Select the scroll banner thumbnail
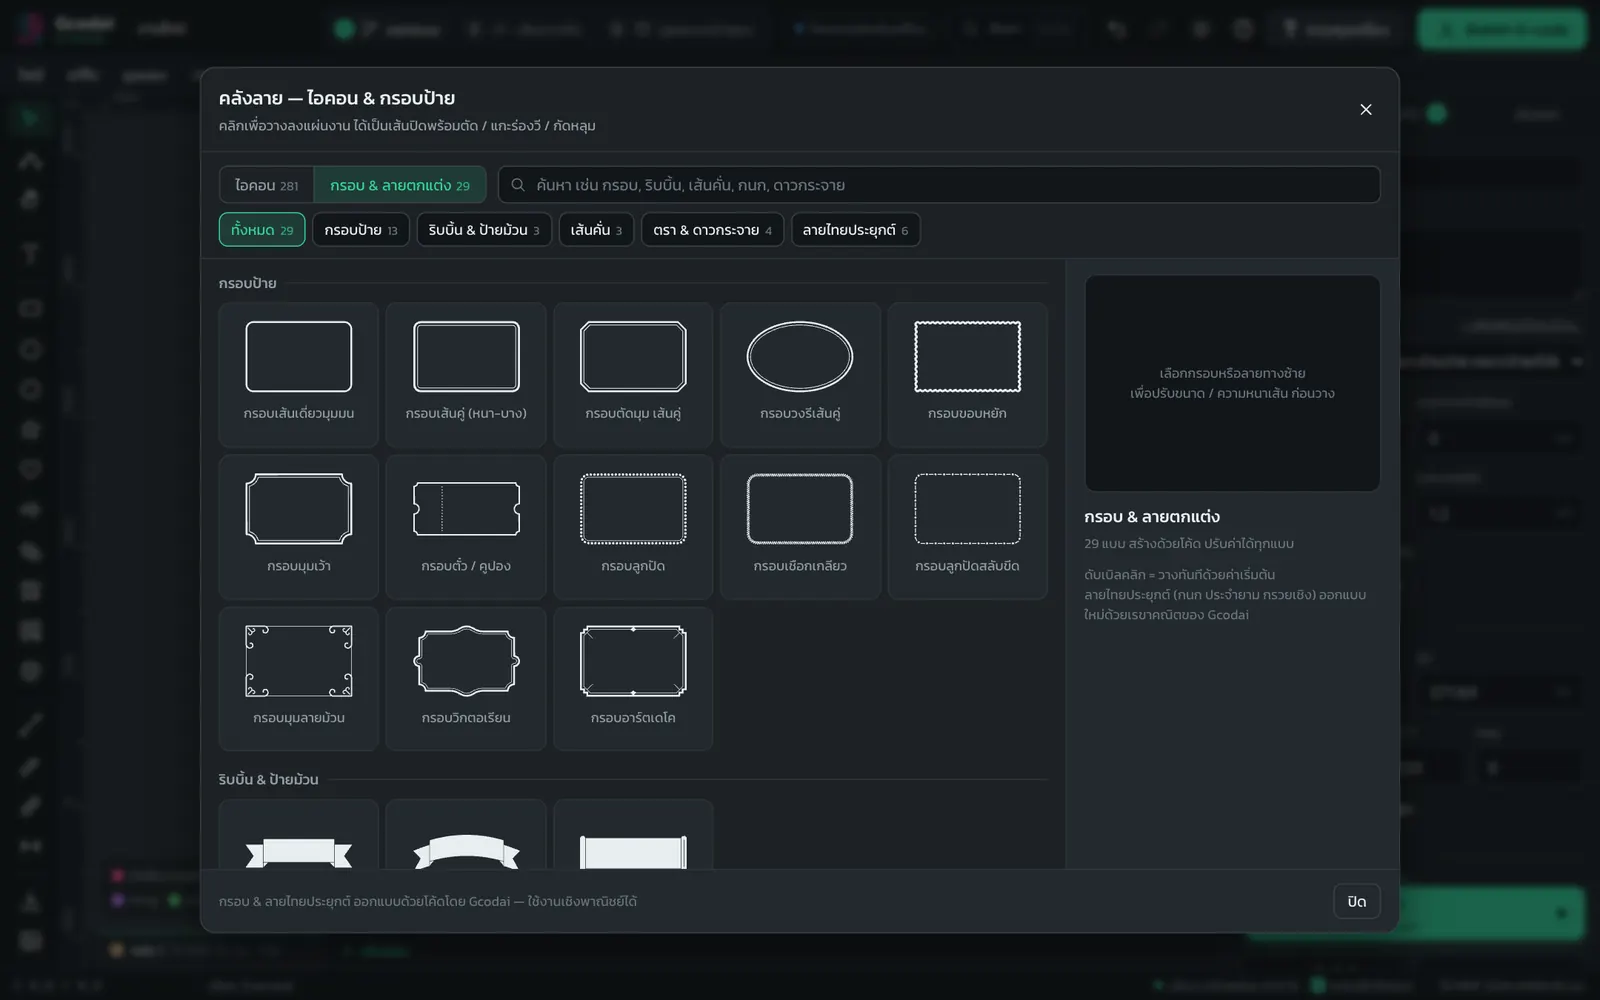 [633, 835]
